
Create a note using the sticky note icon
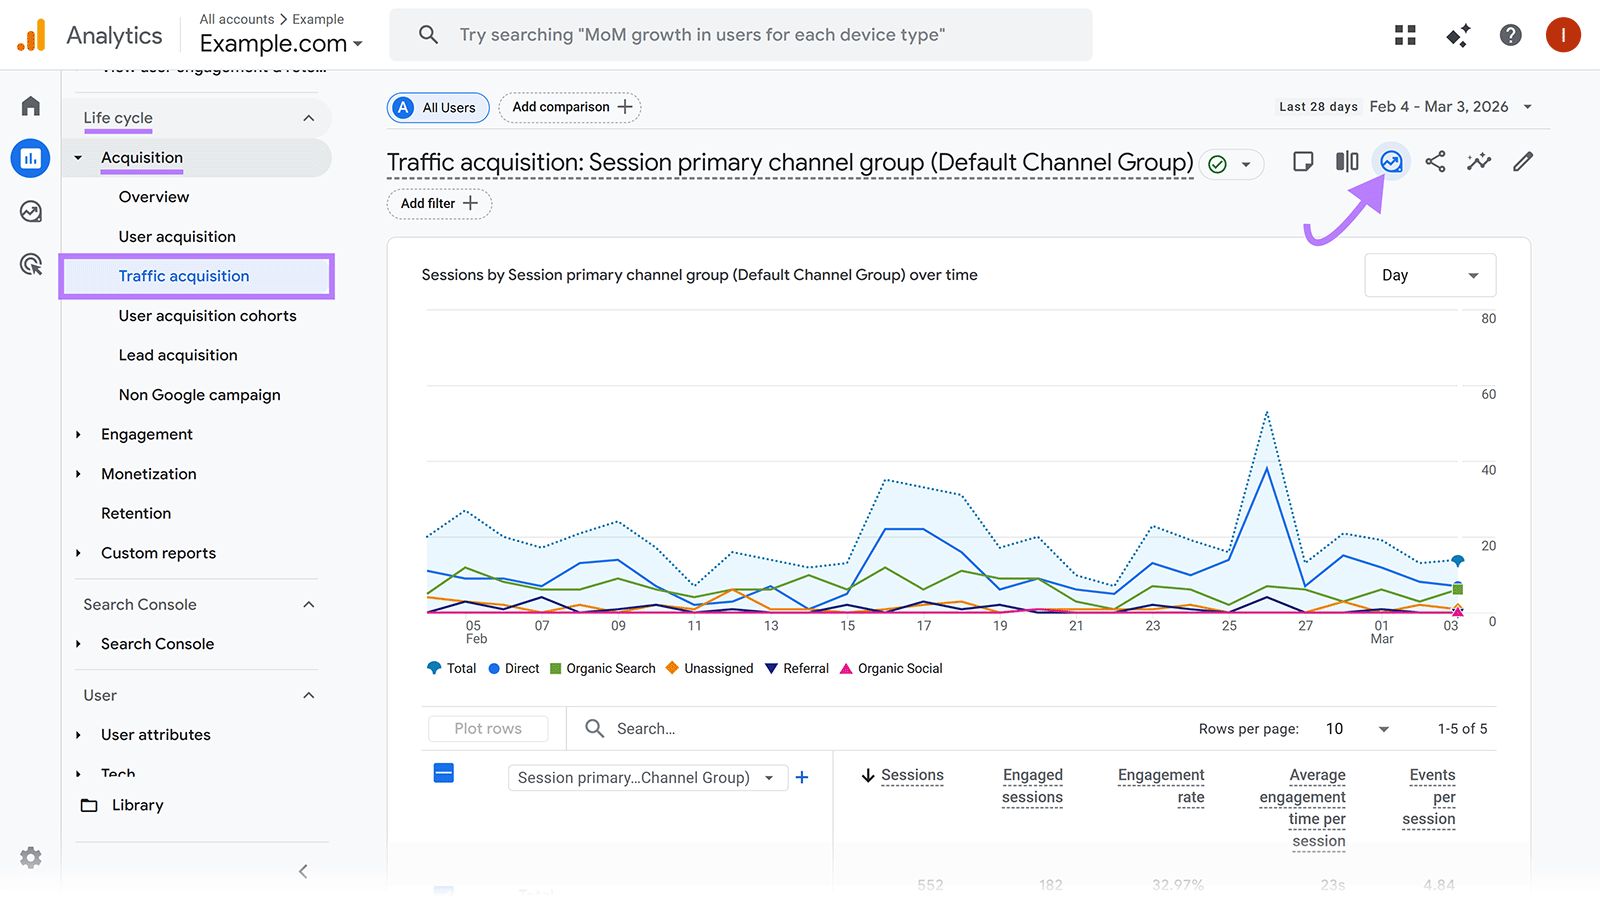(x=1303, y=161)
